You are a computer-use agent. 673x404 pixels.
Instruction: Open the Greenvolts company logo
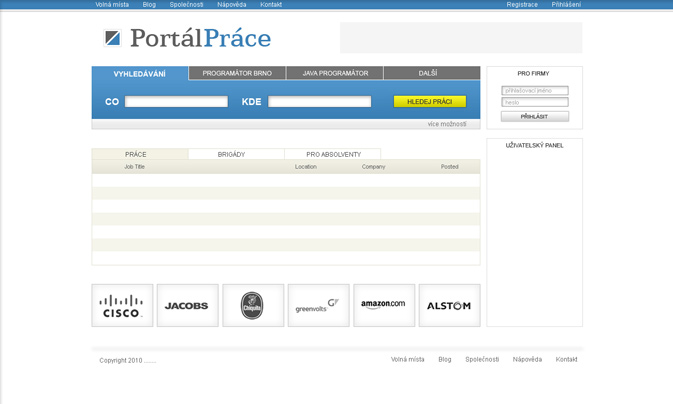point(318,305)
